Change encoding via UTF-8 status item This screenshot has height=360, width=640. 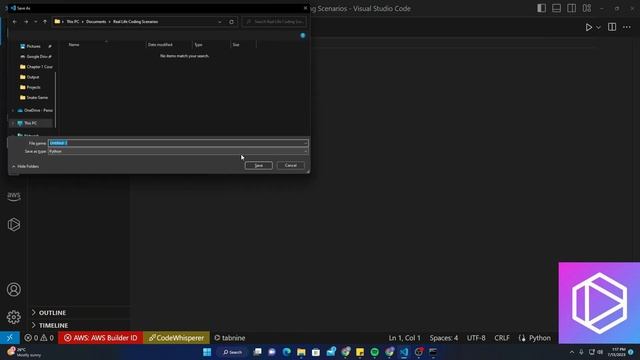[476, 338]
